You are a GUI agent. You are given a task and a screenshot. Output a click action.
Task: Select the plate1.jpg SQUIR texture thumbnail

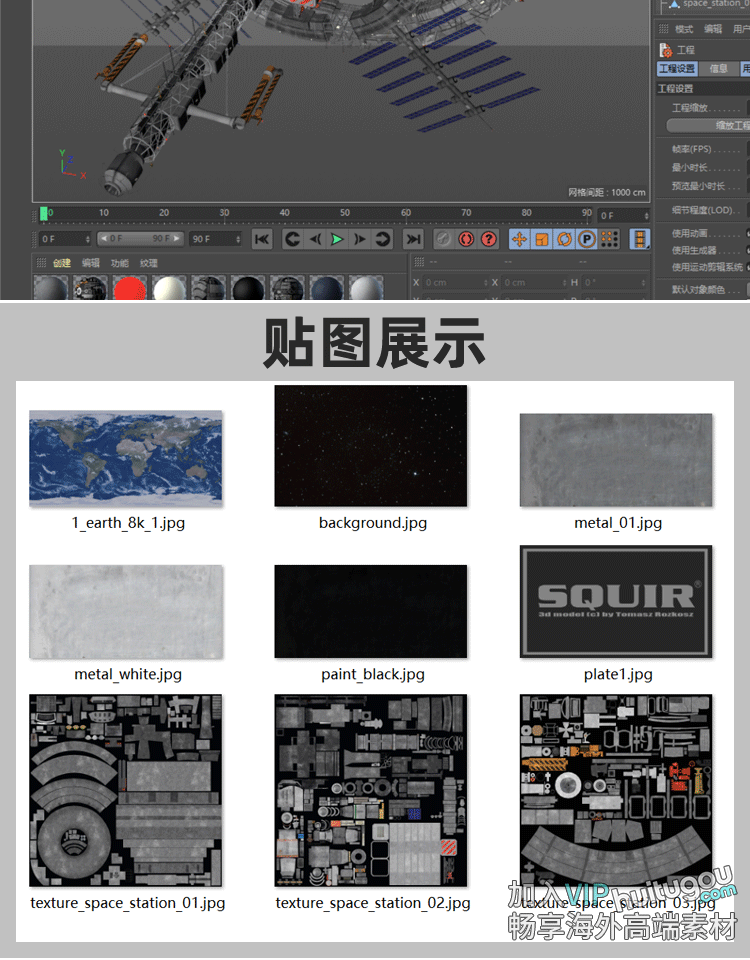(616, 602)
